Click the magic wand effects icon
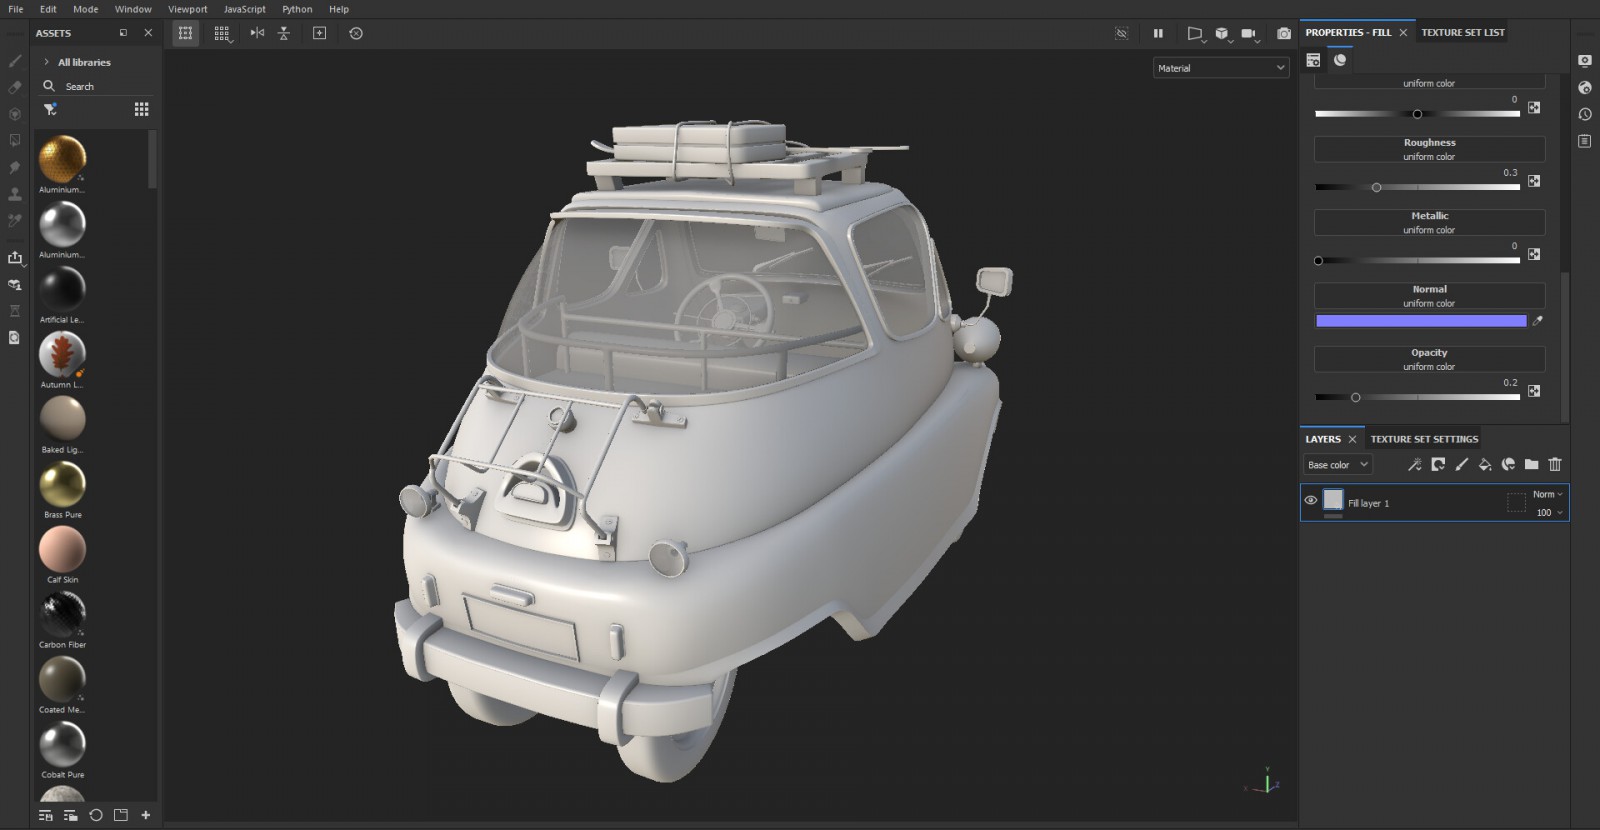The image size is (1600, 830). (x=1414, y=464)
